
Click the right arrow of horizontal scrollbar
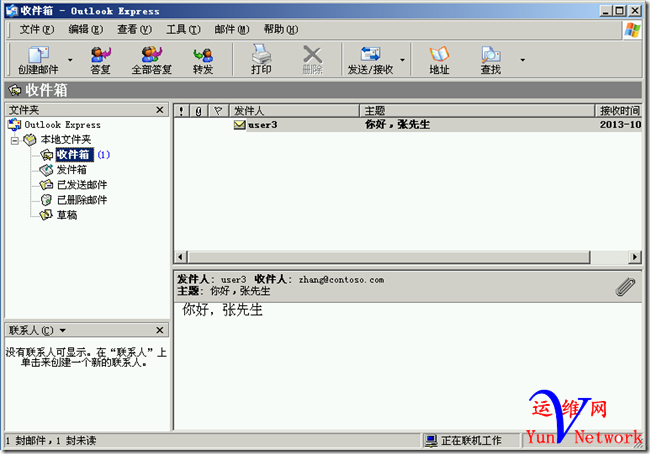pyautogui.click(x=635, y=257)
